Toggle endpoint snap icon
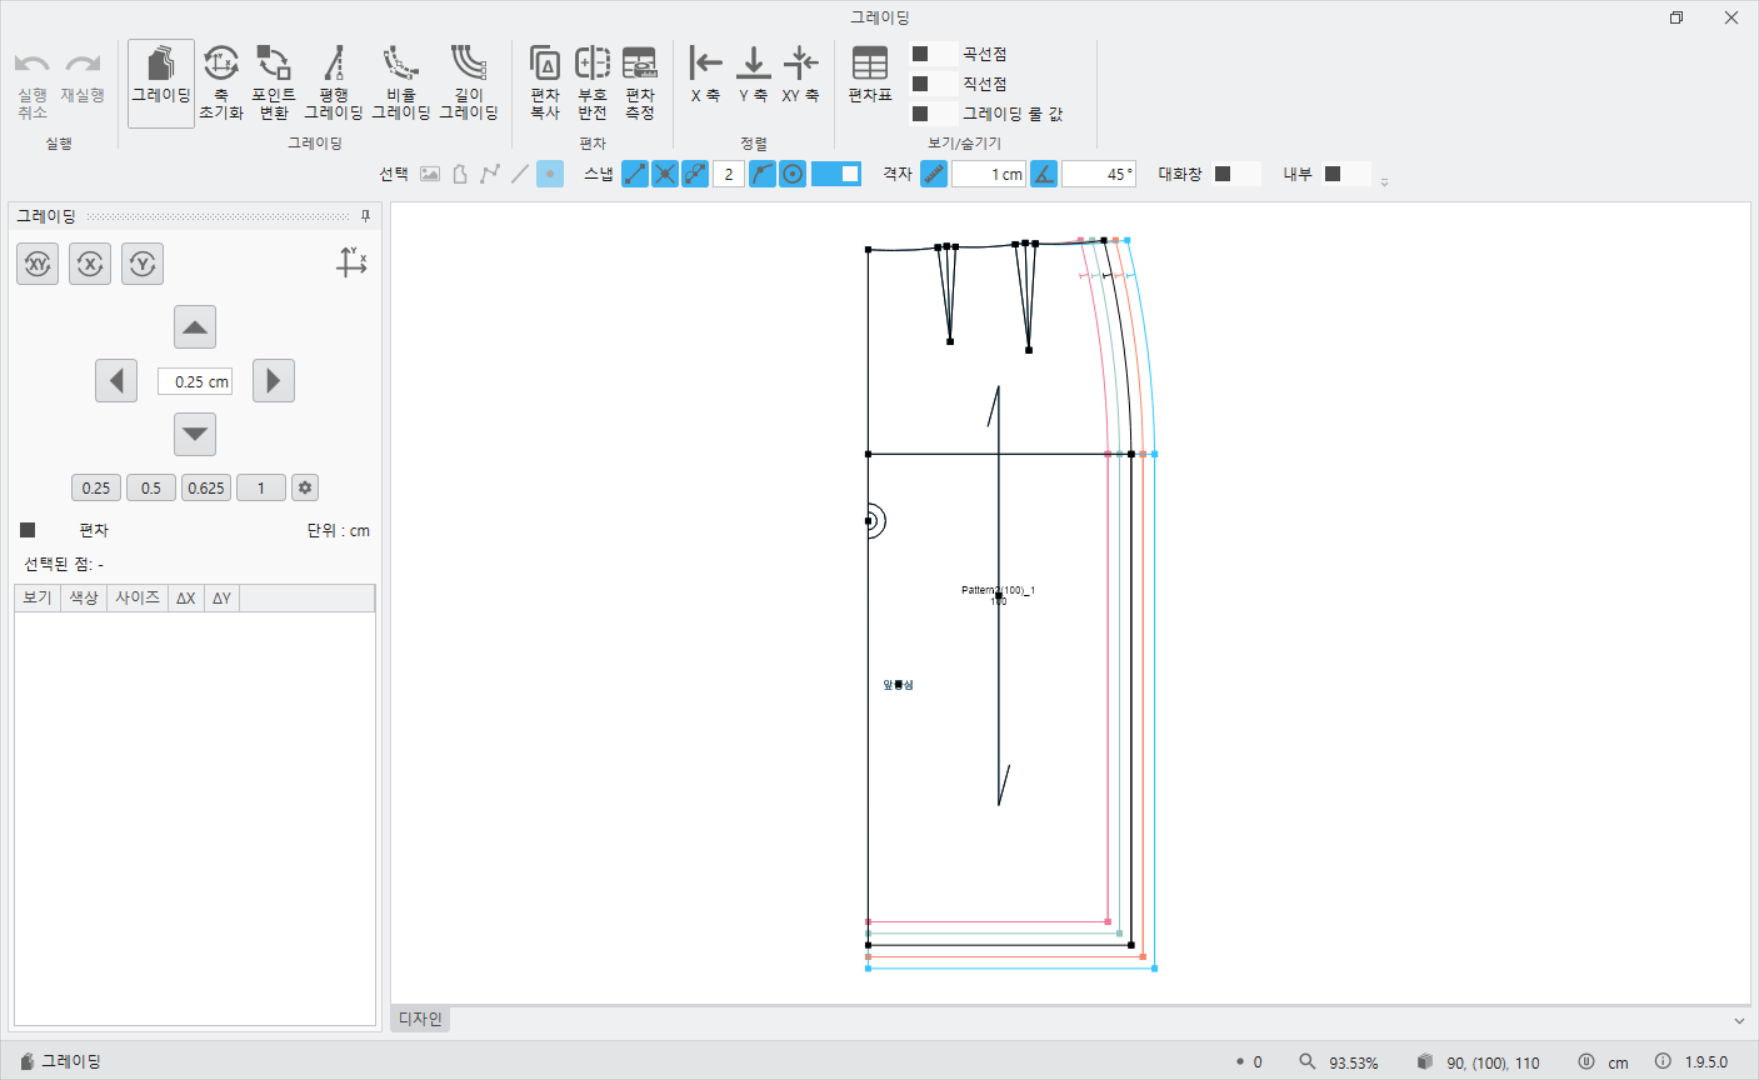 coord(635,174)
